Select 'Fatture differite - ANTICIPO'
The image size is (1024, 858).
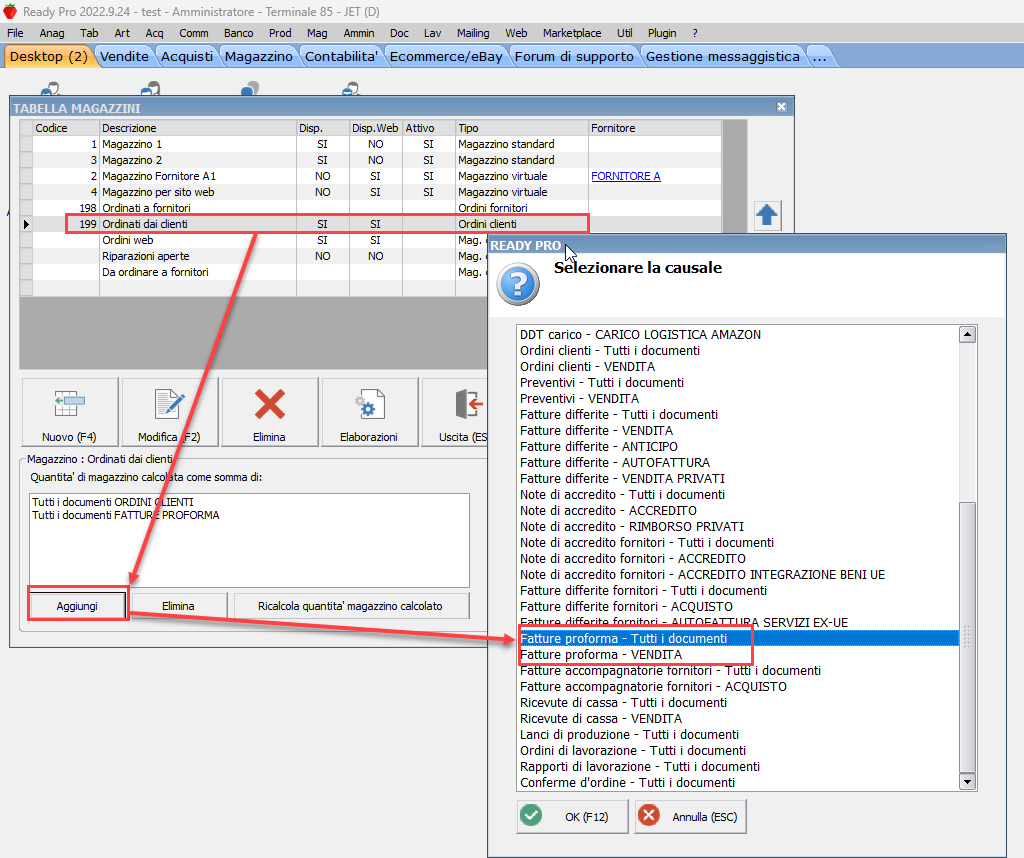click(x=738, y=447)
